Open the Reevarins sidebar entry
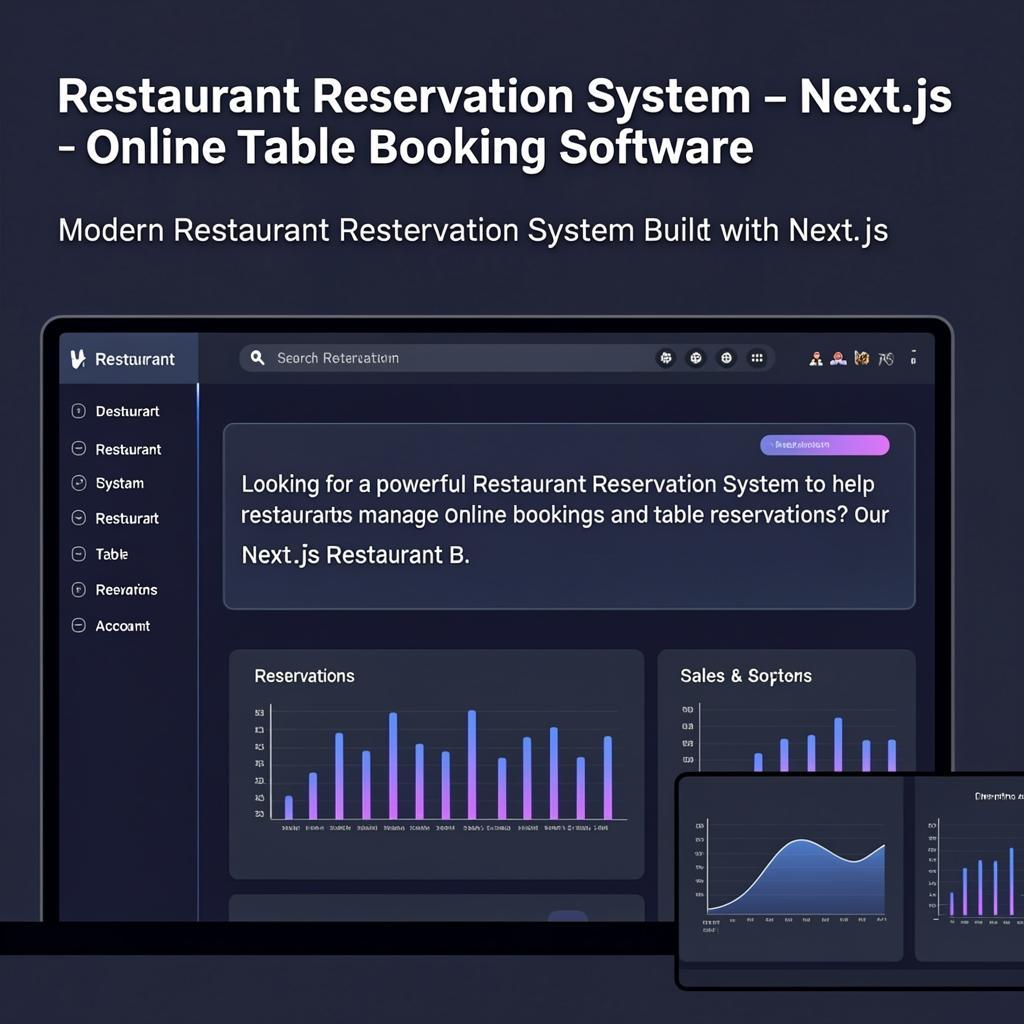1024x1024 pixels. tap(126, 590)
